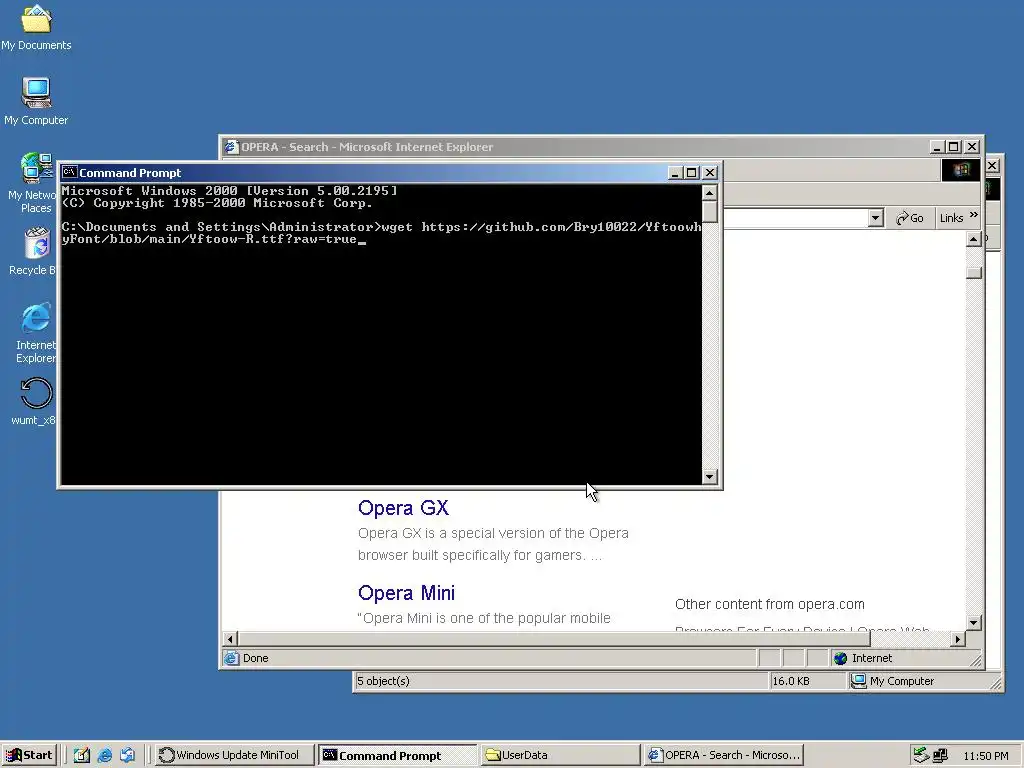Switch to OPERA - Search taskbar button

pyautogui.click(x=723, y=755)
